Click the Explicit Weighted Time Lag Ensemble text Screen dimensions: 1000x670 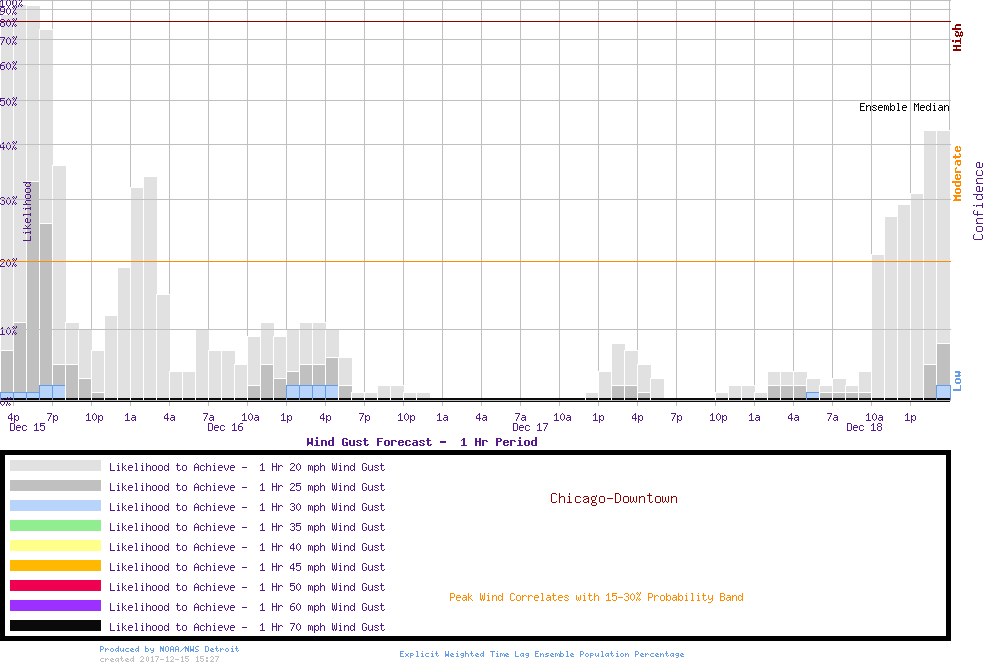tap(541, 654)
